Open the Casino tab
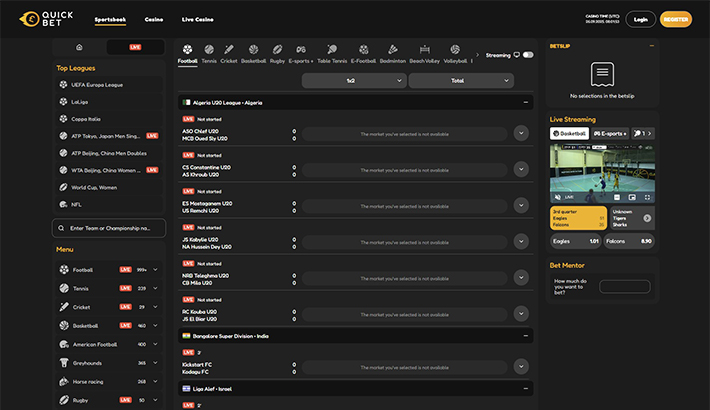This screenshot has height=410, width=710. click(154, 19)
